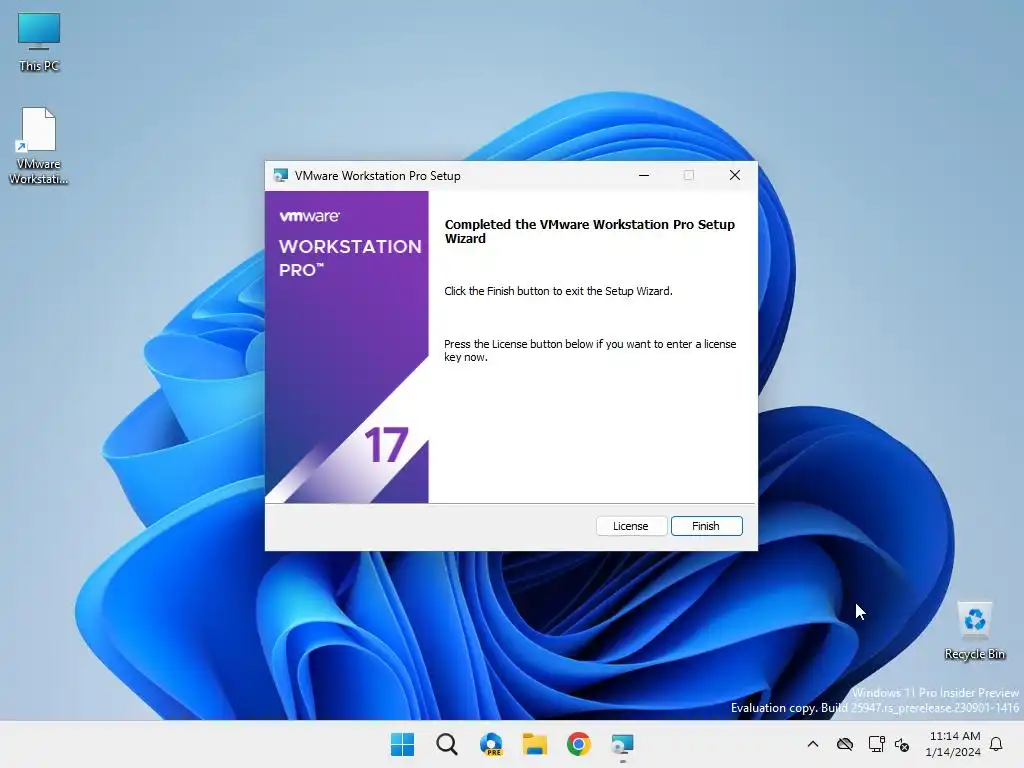
Task: Launch Google Chrome from taskbar
Action: pos(579,744)
